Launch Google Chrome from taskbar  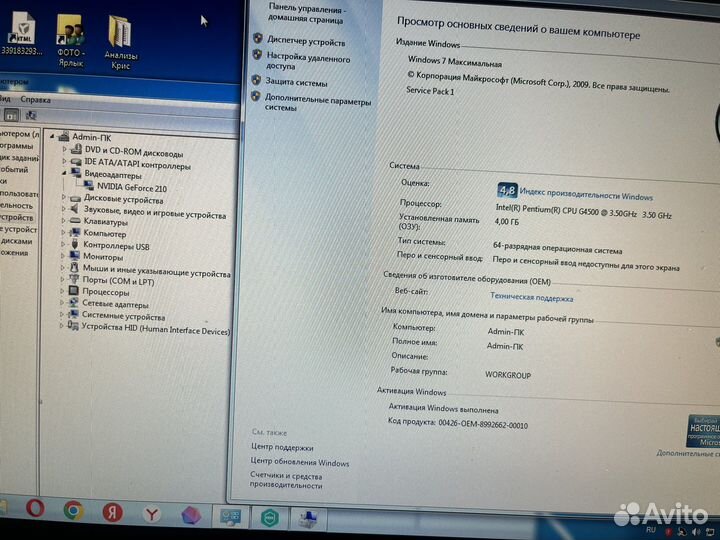tap(73, 510)
